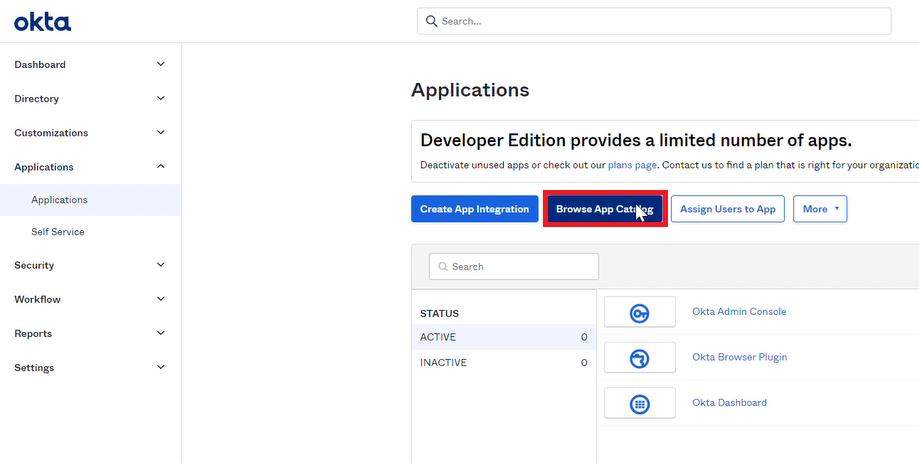
Task: Collapse the Applications menu chevron
Action: point(161,166)
